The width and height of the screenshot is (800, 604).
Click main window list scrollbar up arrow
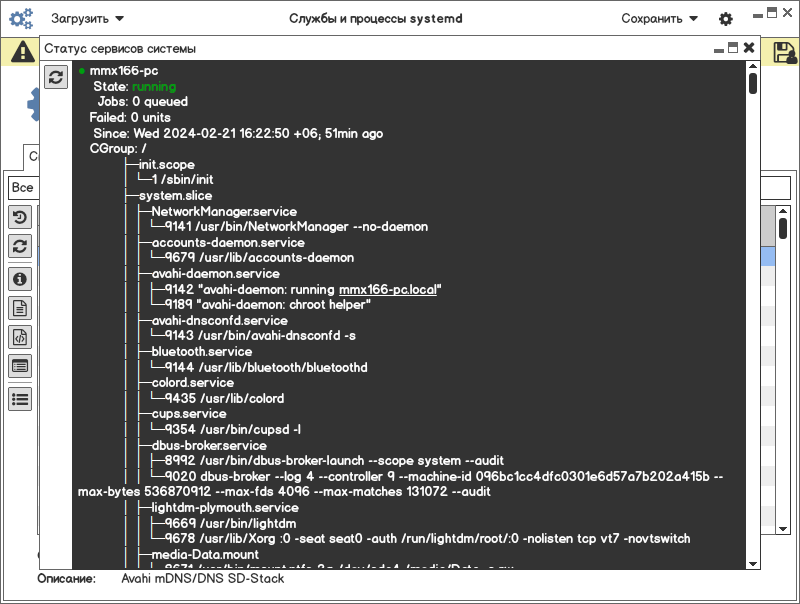[783, 211]
